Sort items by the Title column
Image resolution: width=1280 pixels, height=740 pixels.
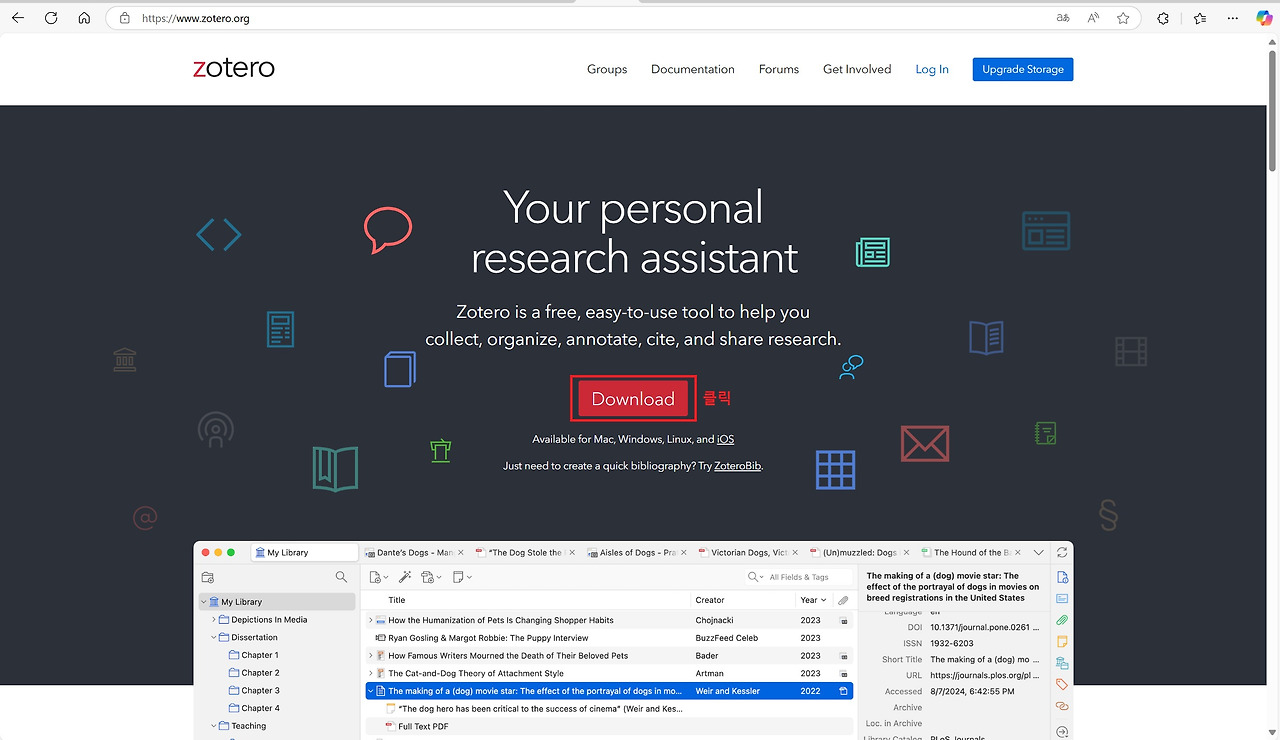(397, 600)
